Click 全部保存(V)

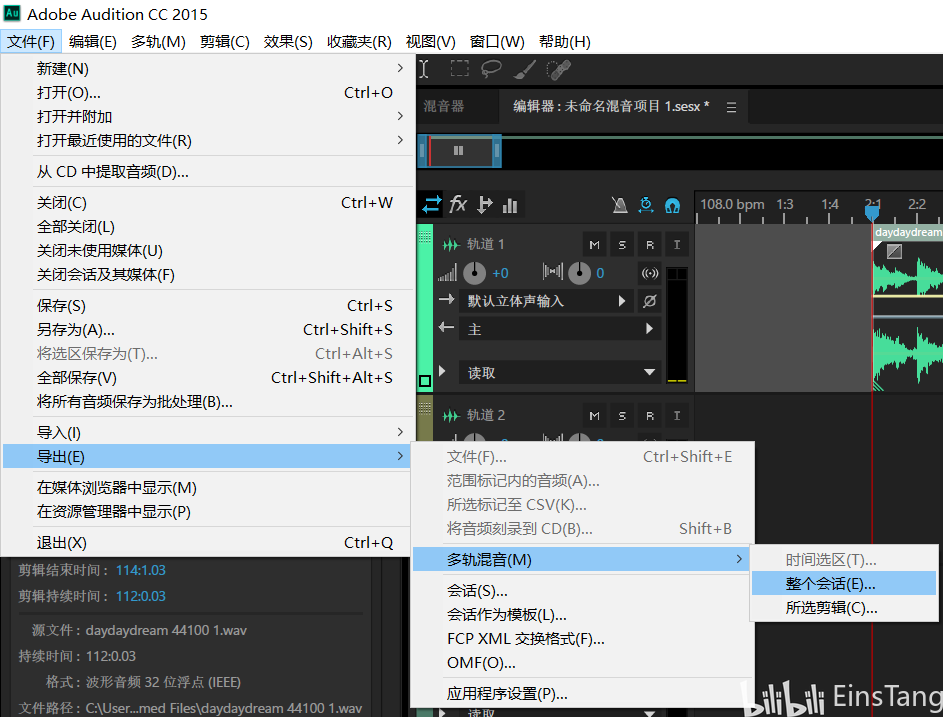pos(207,378)
